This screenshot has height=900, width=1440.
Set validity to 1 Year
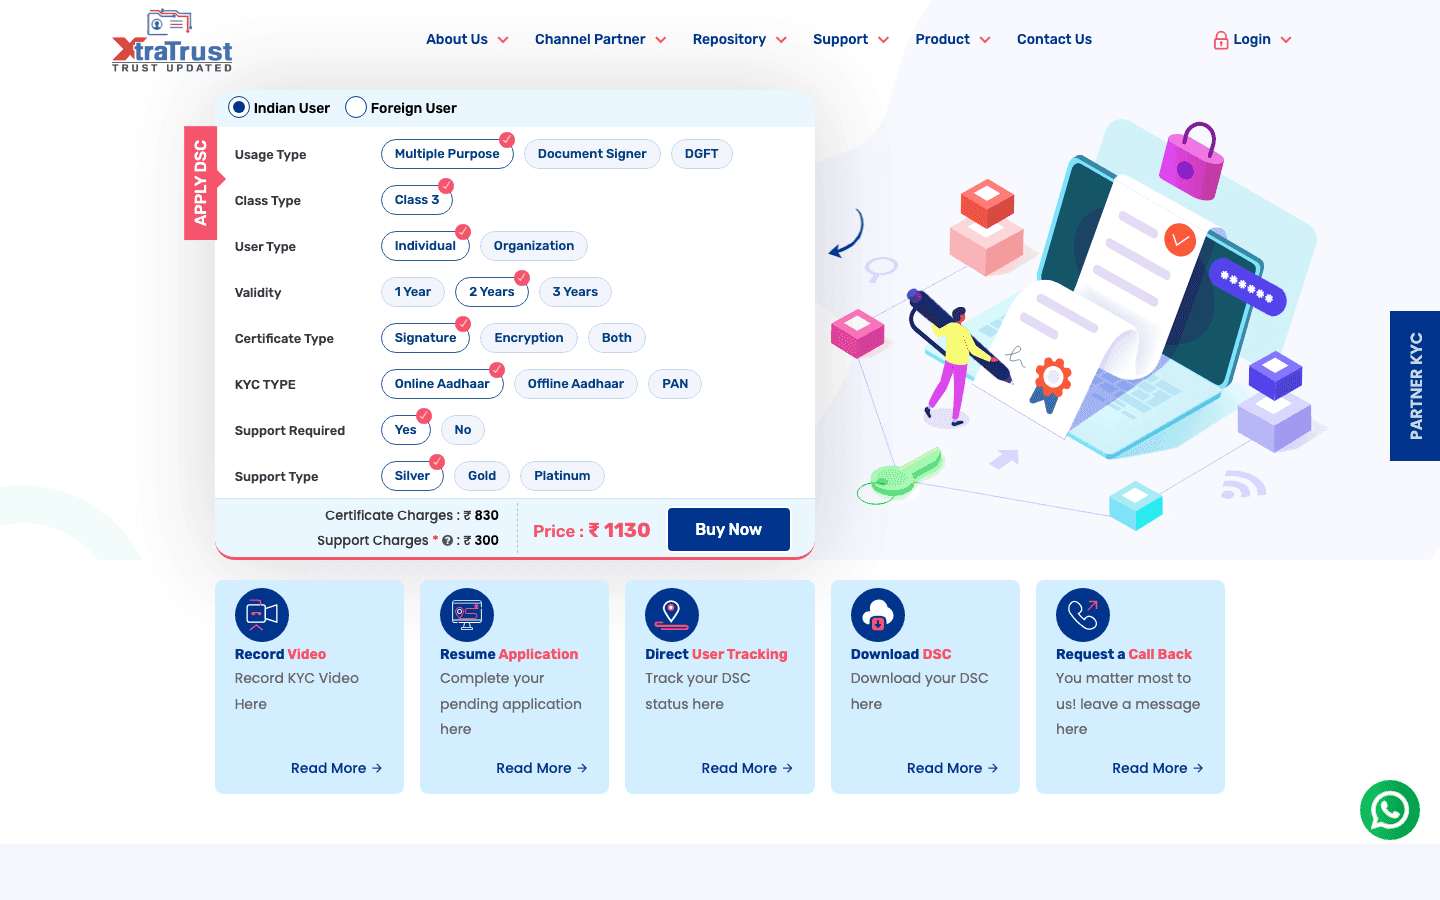413,292
